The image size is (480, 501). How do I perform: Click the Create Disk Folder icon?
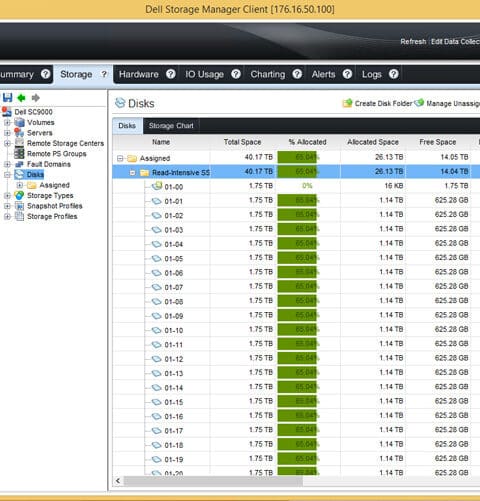[x=347, y=103]
